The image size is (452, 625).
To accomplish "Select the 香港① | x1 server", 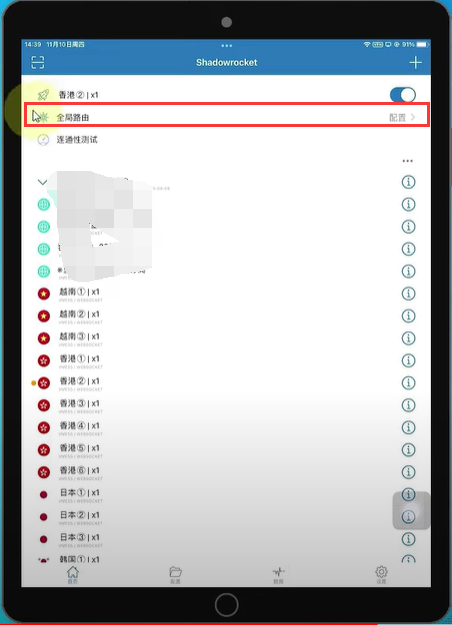I will click(227, 361).
